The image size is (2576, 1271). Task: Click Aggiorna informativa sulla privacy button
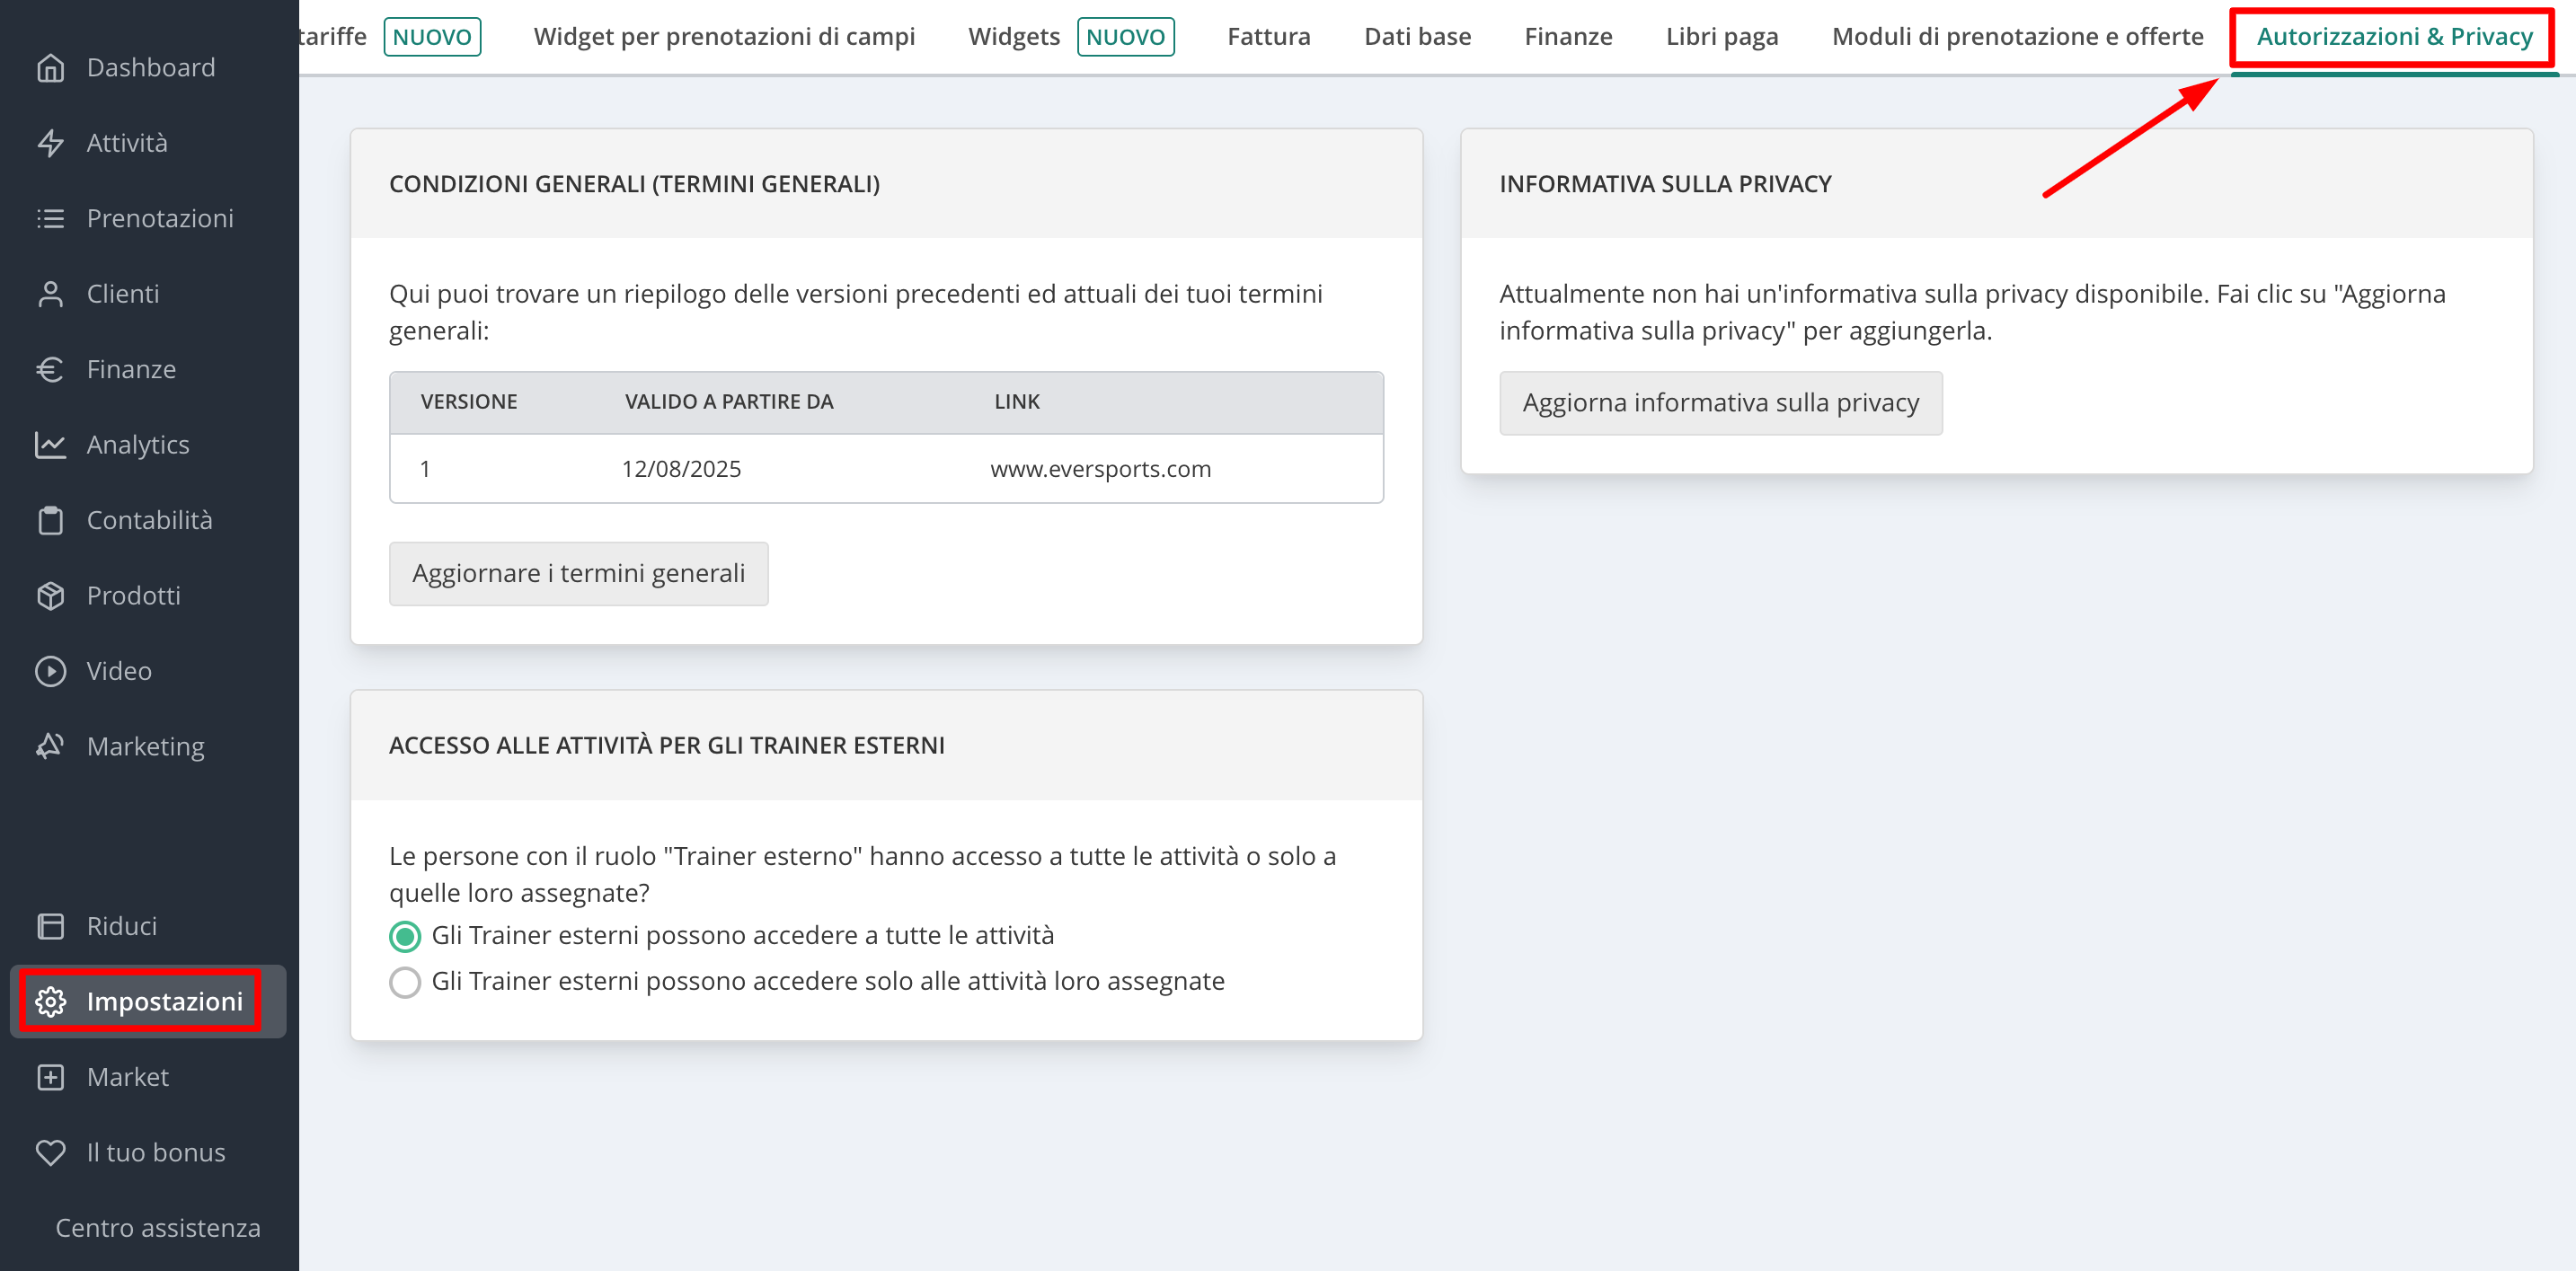(x=1721, y=403)
